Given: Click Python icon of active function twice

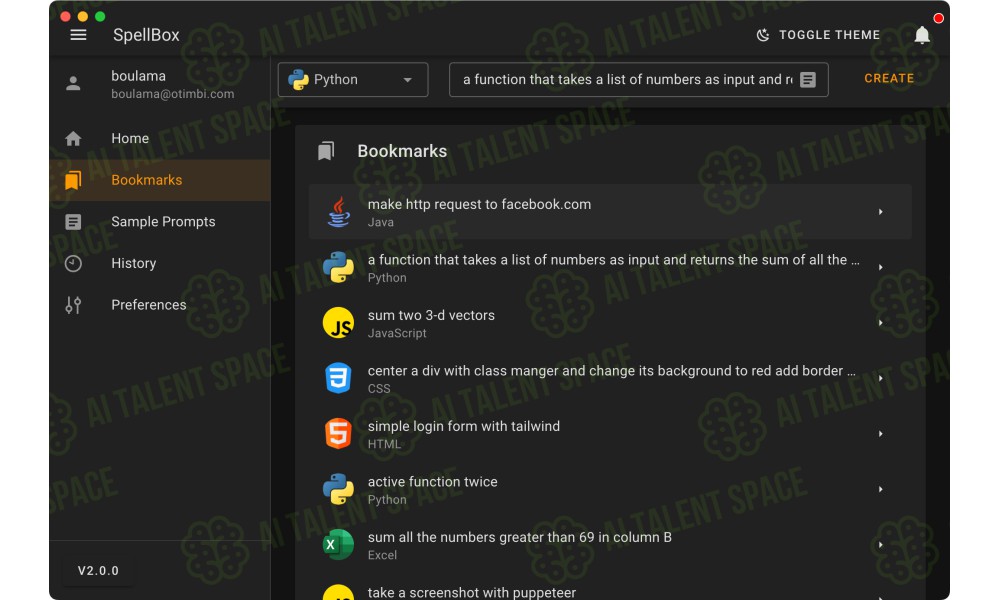Looking at the screenshot, I should click(339, 489).
